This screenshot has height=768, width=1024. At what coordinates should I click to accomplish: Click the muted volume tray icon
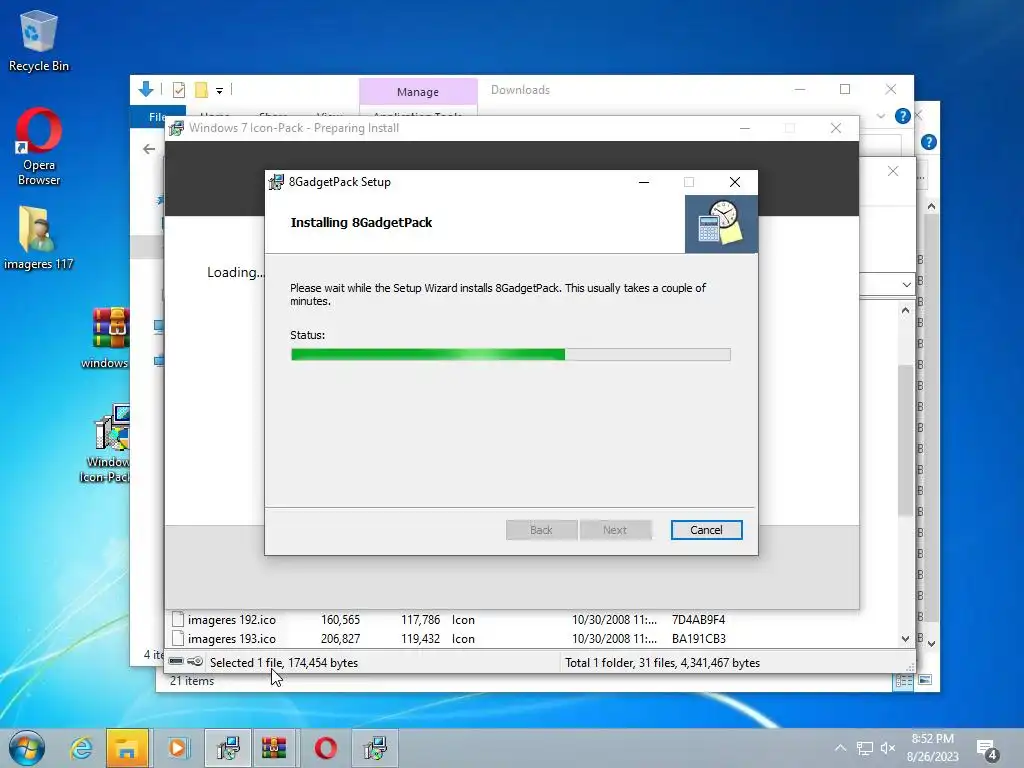[888, 748]
